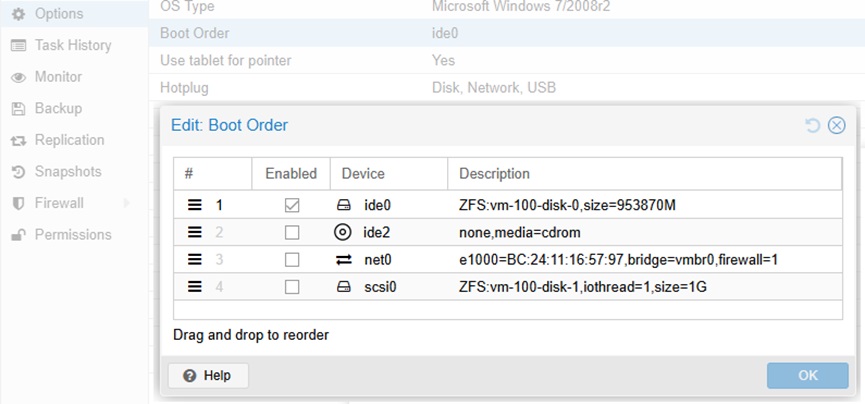The image size is (865, 404).
Task: Enable net0 as a boot device
Action: [292, 259]
